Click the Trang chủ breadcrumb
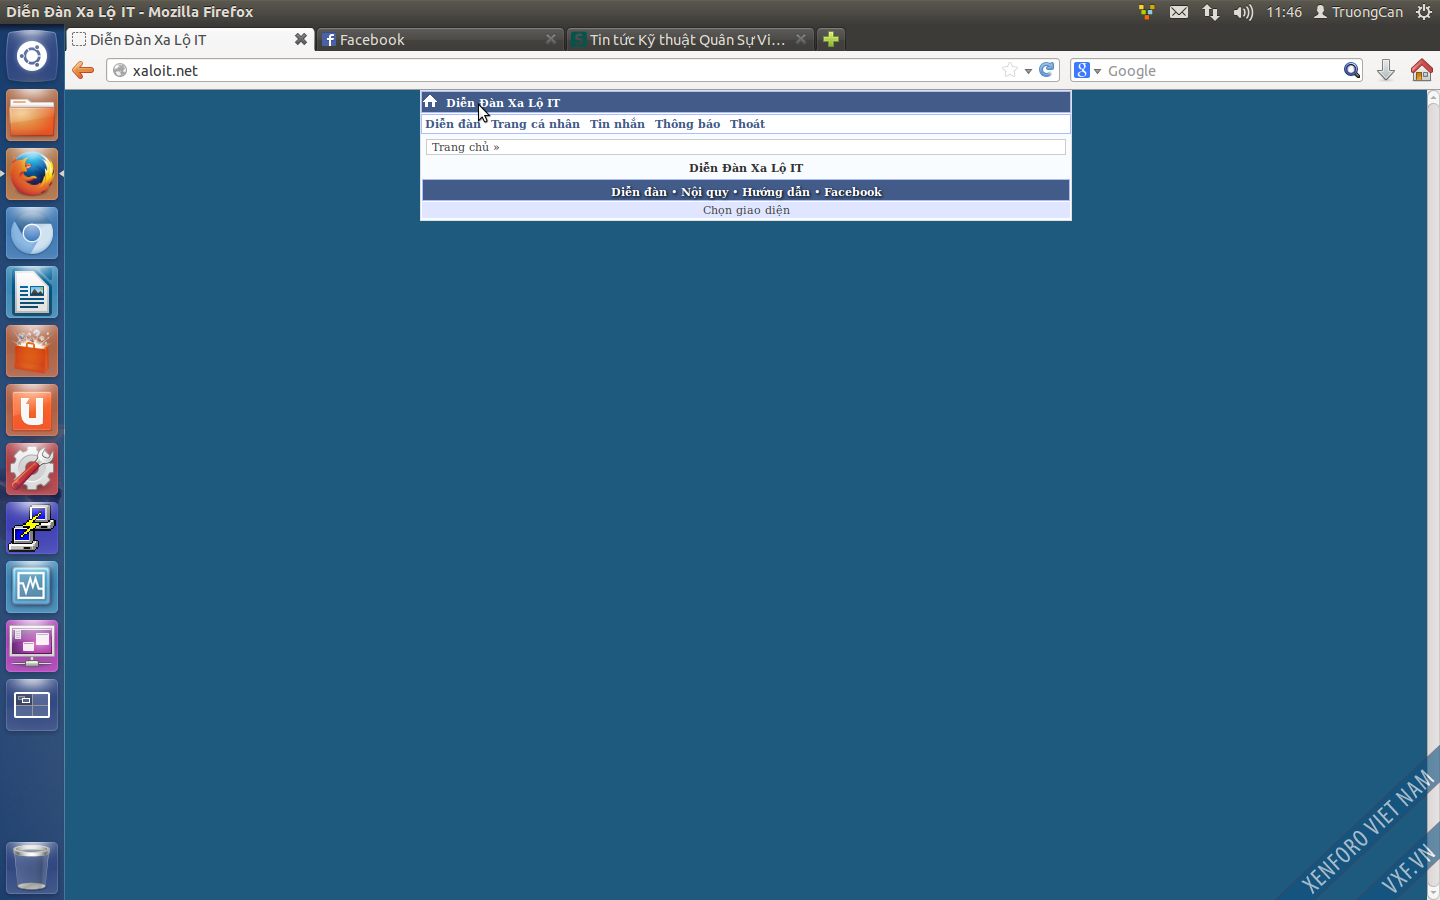Image resolution: width=1440 pixels, height=900 pixels. (x=460, y=147)
